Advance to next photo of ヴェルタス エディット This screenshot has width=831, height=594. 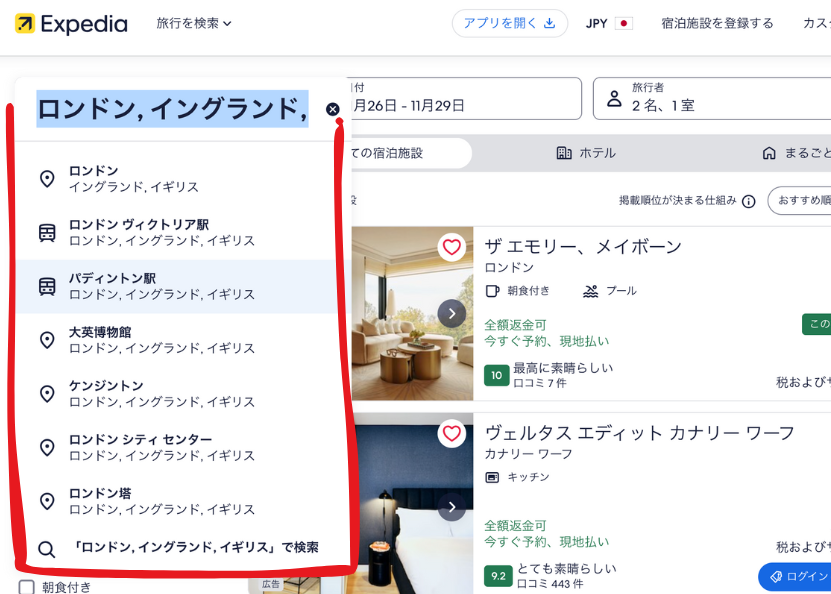click(452, 507)
